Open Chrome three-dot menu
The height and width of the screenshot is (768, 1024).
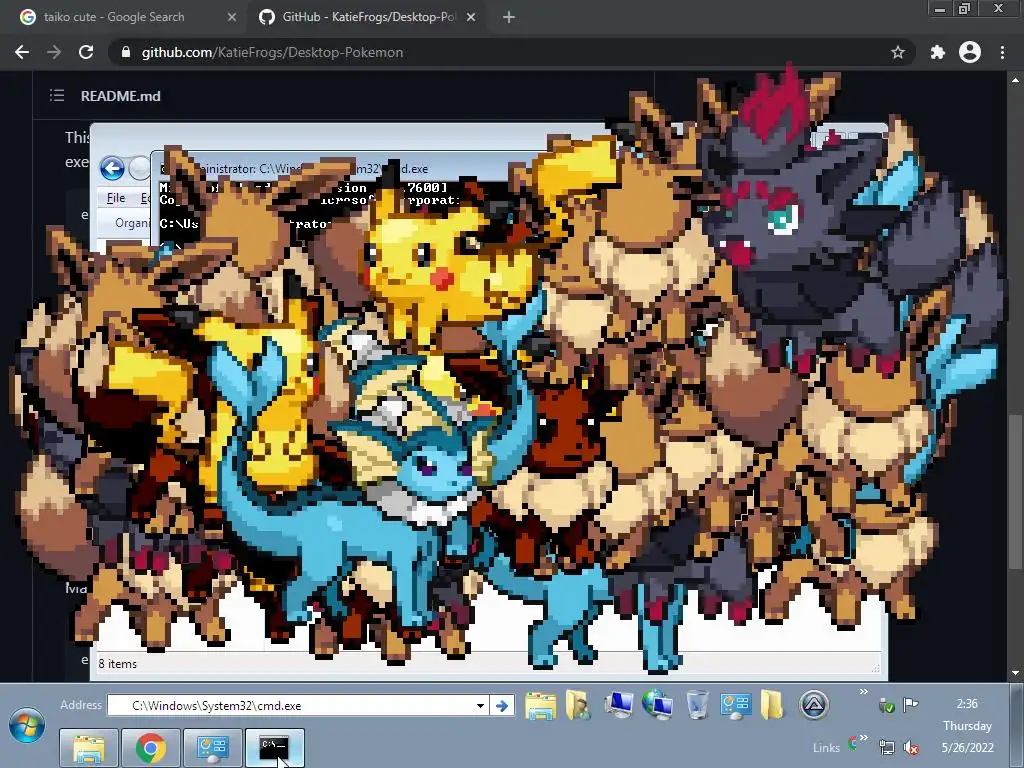pyautogui.click(x=1002, y=52)
